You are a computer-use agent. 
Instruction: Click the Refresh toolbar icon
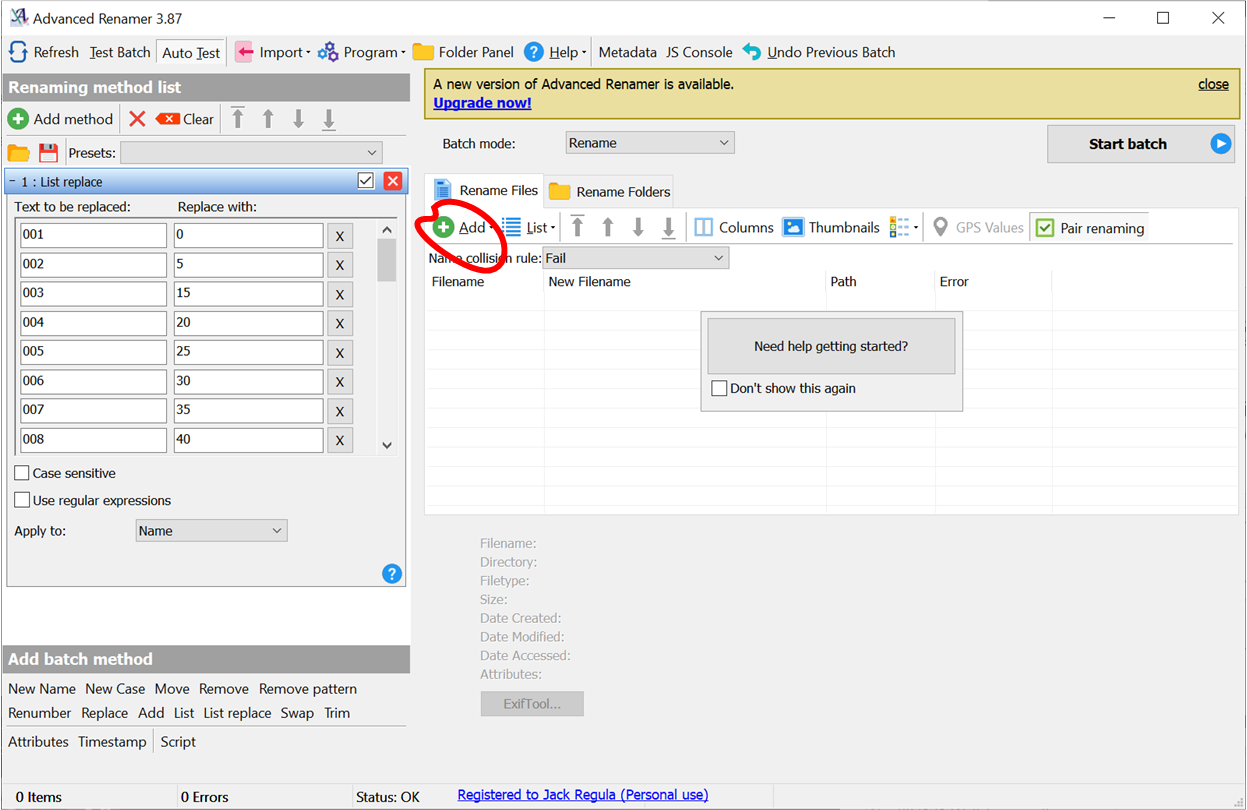[18, 52]
